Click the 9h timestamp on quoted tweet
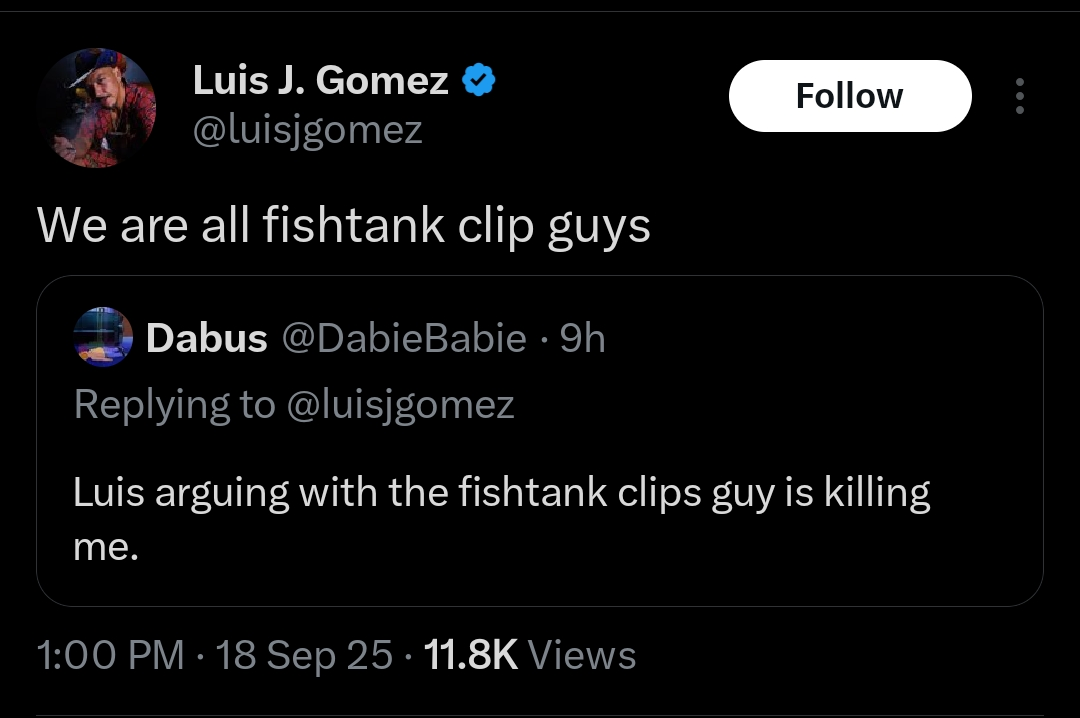This screenshot has height=718, width=1080. [x=582, y=339]
